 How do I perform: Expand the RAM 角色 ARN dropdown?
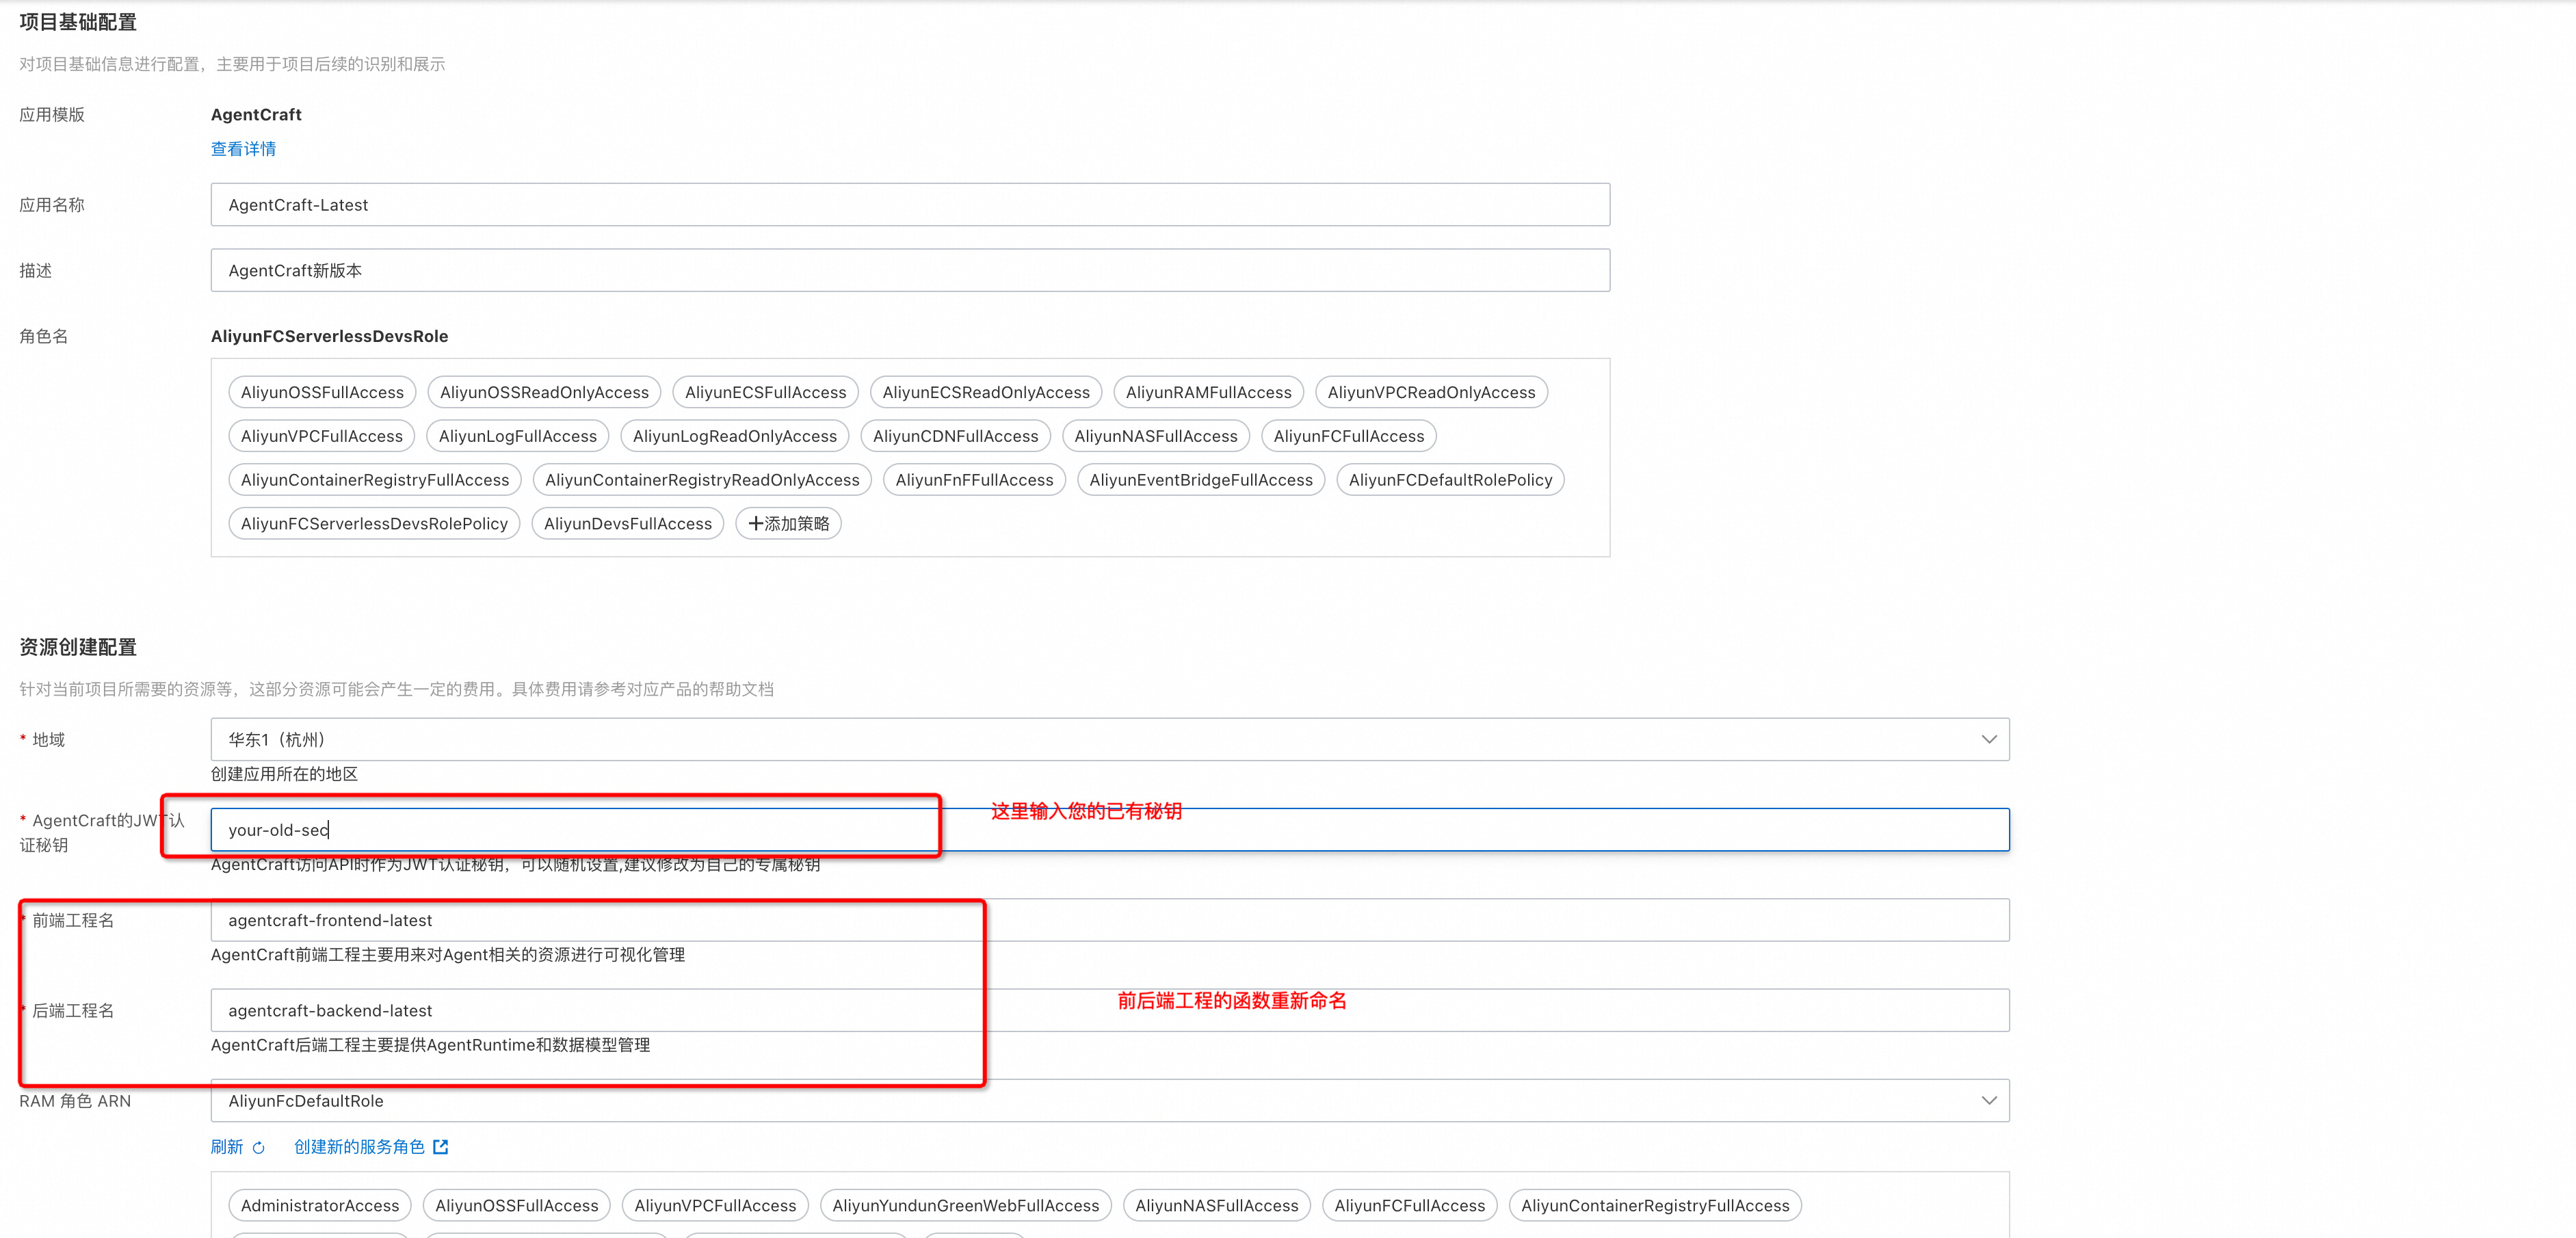click(1110, 1101)
